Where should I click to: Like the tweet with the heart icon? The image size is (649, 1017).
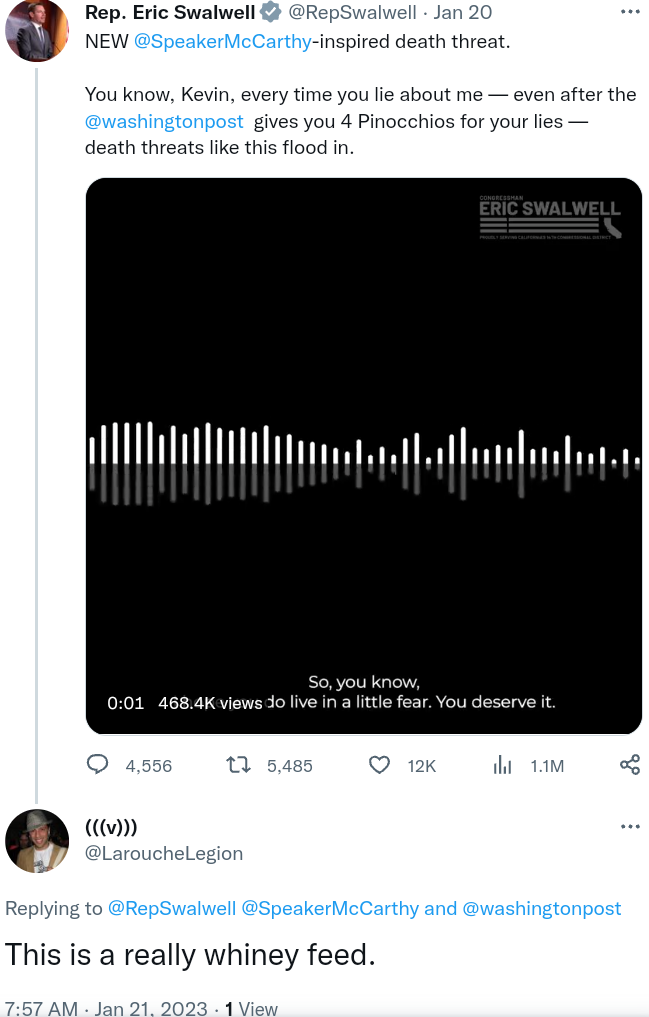click(x=379, y=765)
